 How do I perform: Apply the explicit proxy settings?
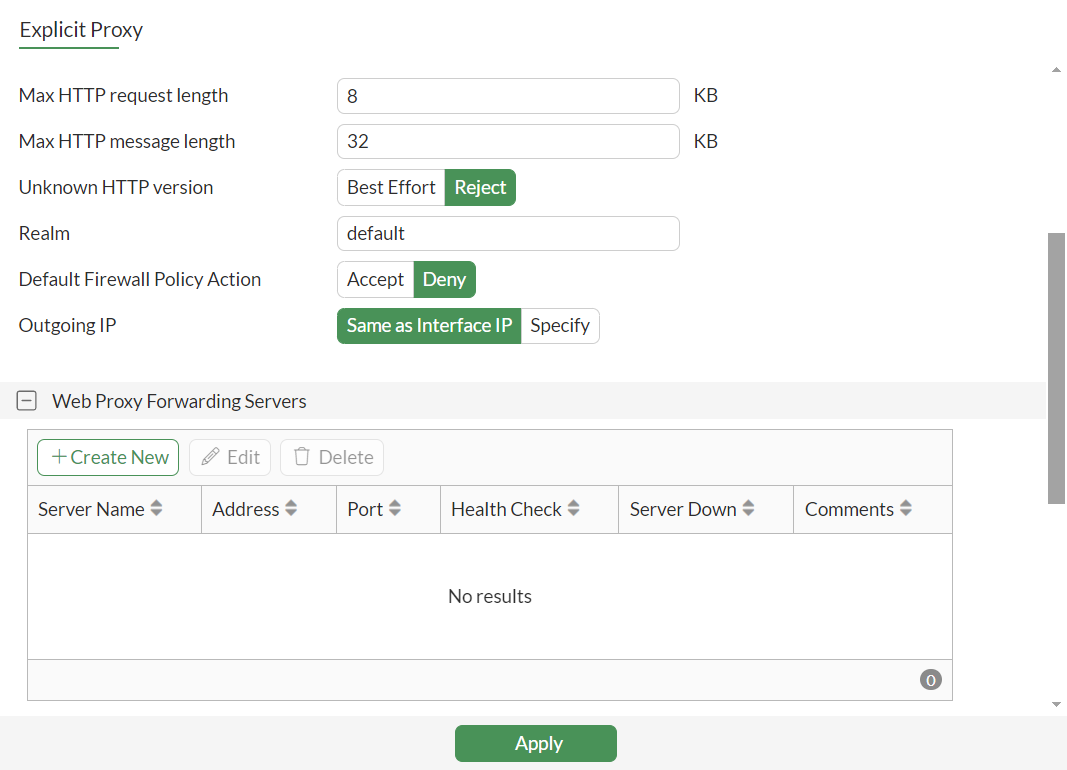click(x=536, y=743)
